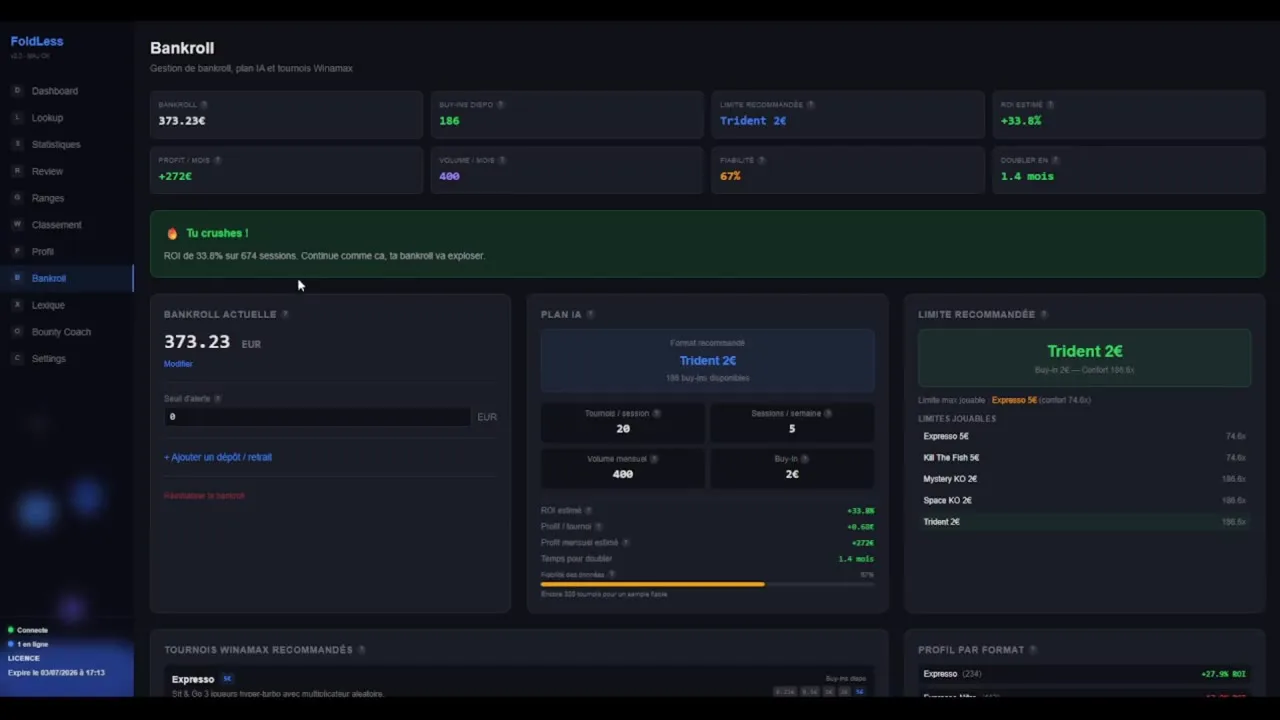Open help icon beside top BANKROLL stat
Viewport: 1280px width, 720px height.
204,105
